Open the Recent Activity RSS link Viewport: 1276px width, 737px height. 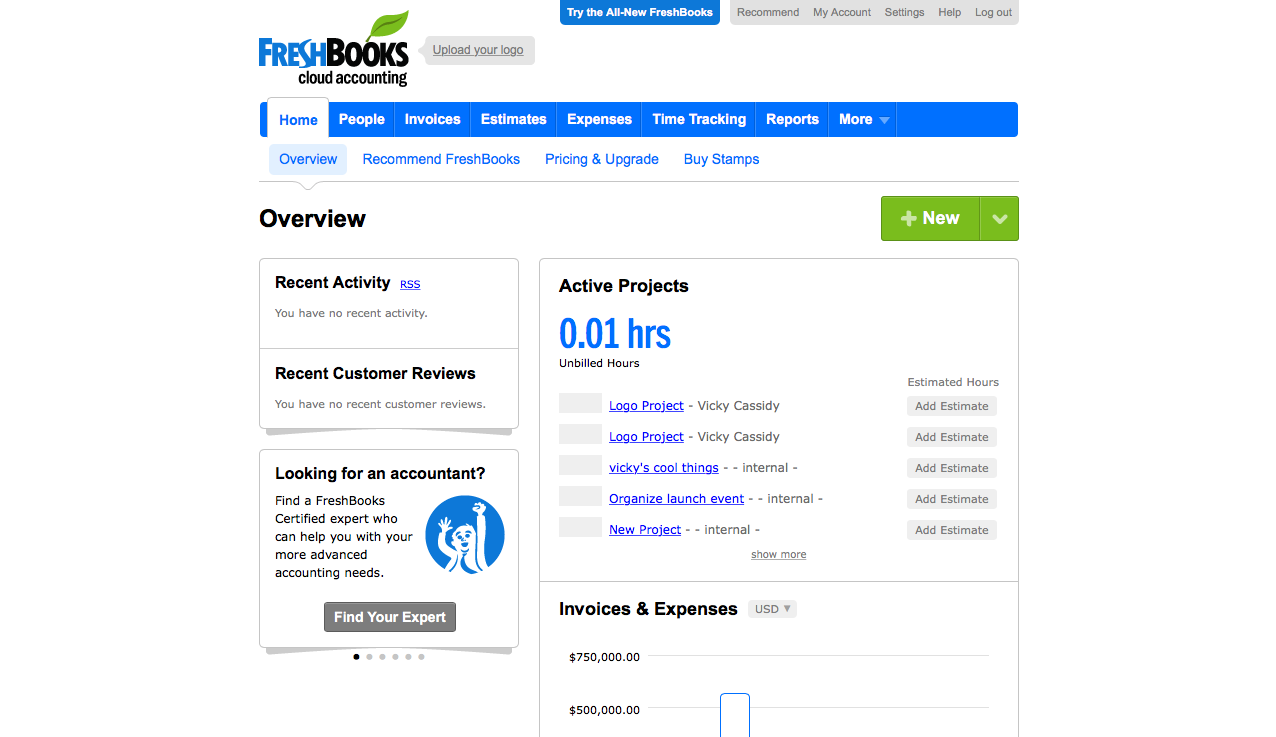[x=410, y=284]
